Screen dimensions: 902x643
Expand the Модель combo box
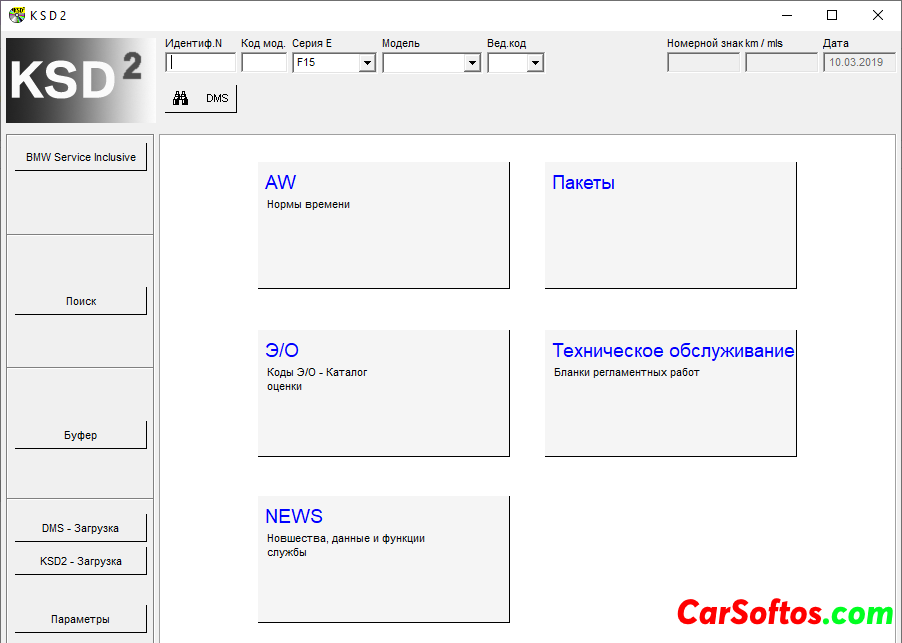[472, 63]
